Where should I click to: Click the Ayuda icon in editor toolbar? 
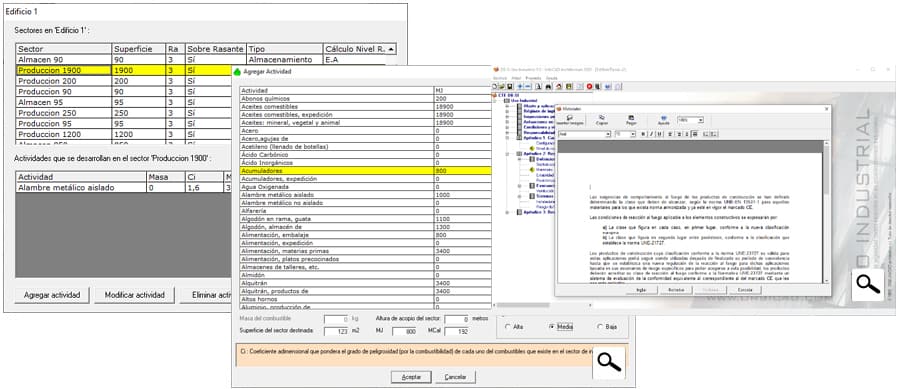point(664,120)
